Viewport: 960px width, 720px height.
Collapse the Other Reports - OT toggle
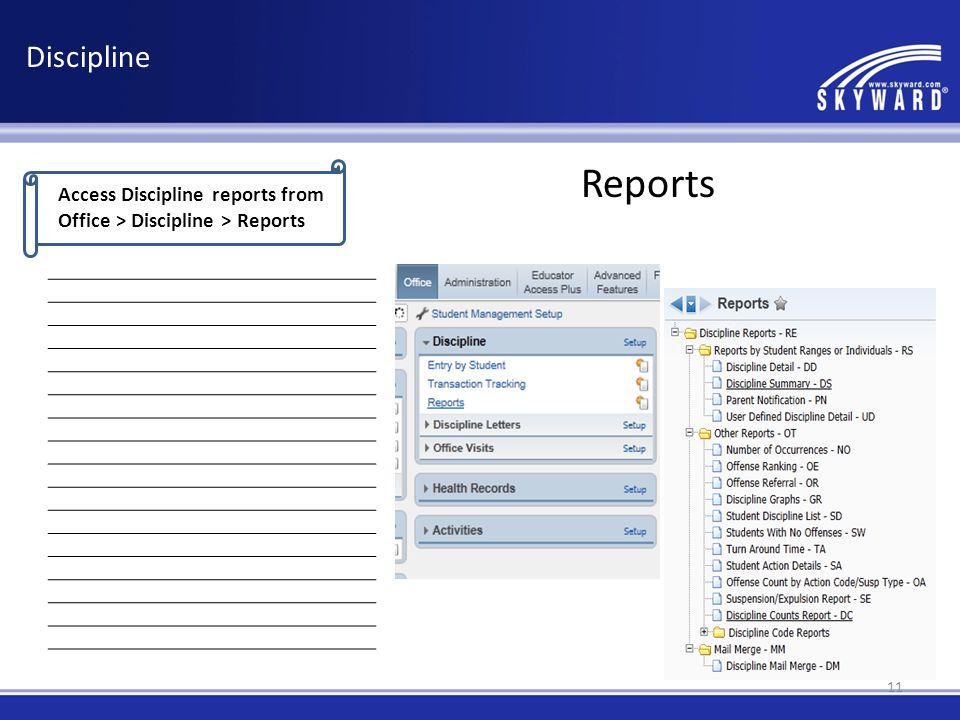(689, 432)
